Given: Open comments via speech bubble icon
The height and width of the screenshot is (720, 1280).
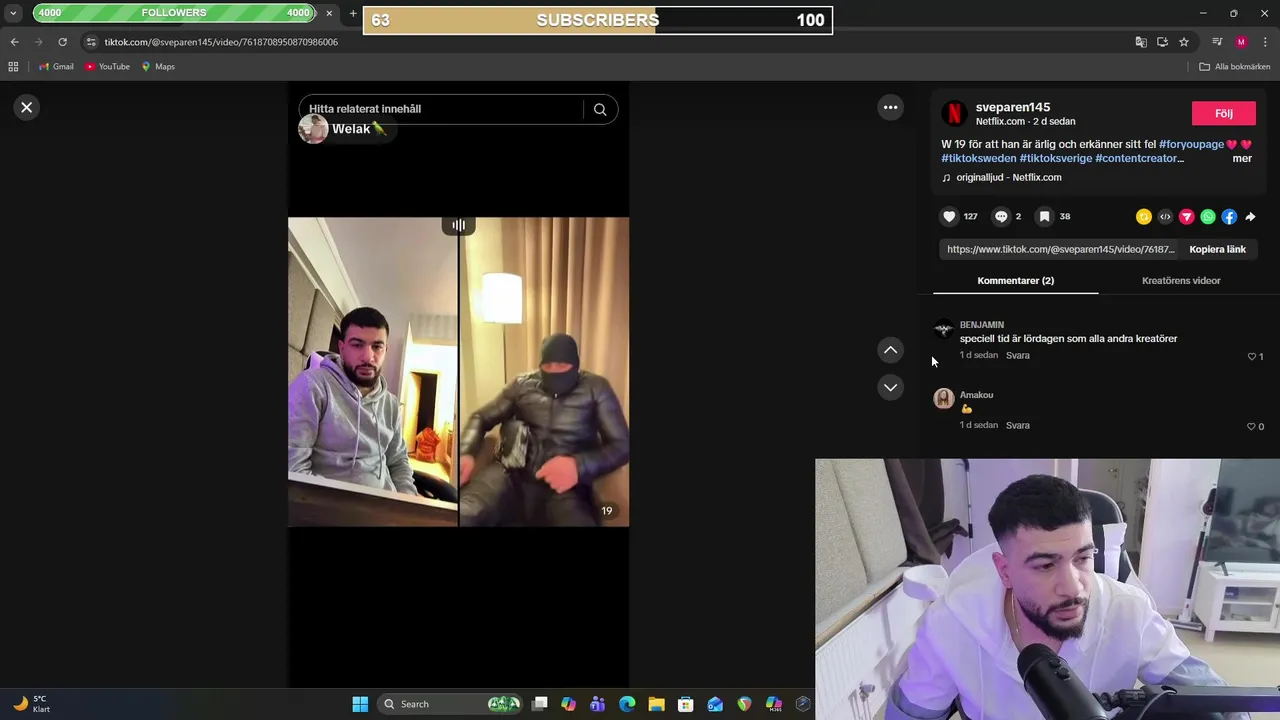Looking at the screenshot, I should [1001, 216].
